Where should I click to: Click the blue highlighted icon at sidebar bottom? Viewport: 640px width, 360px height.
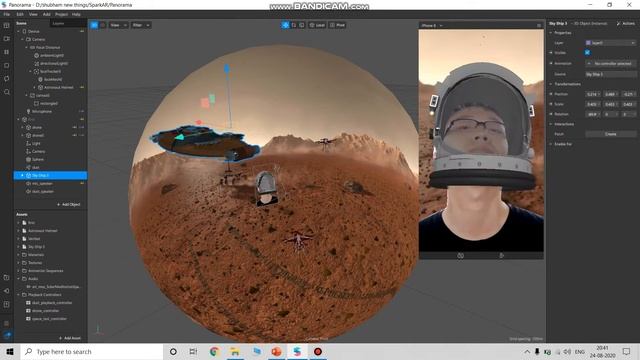point(7,336)
